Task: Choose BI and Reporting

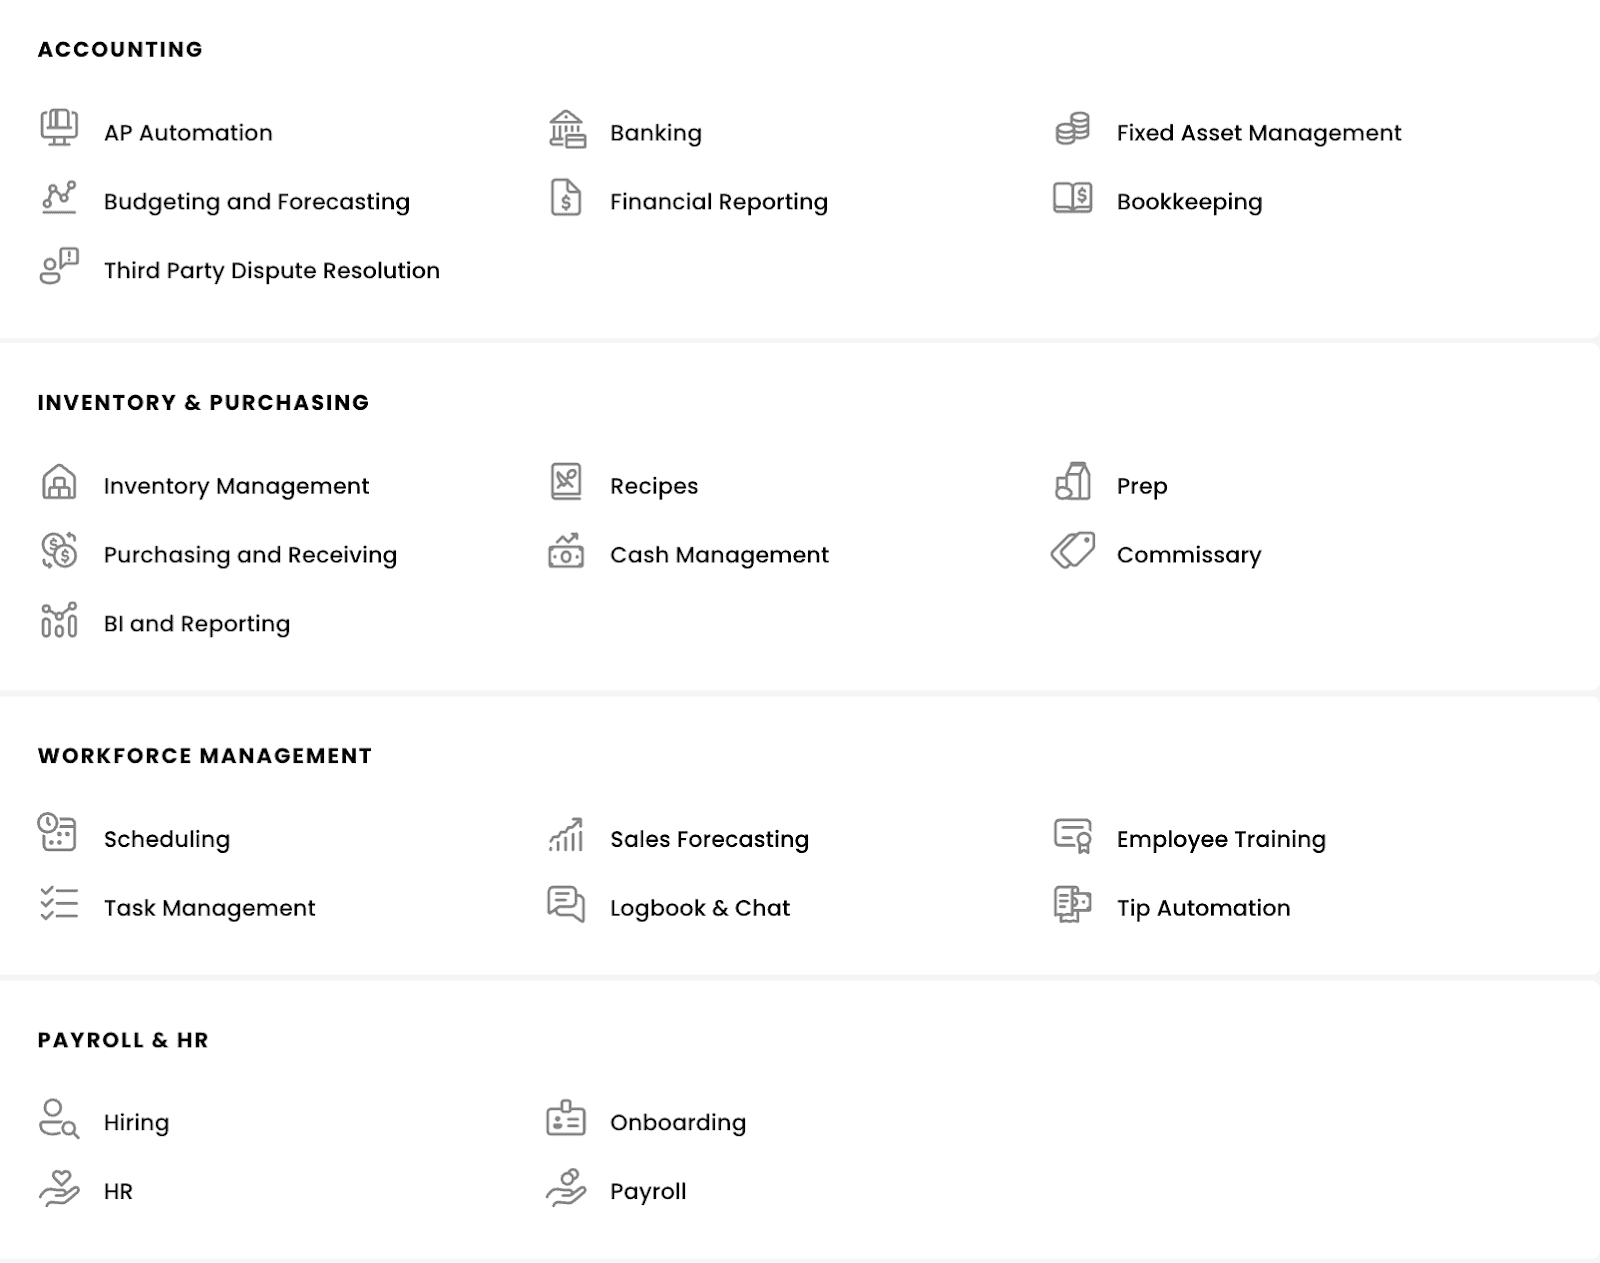Action: click(196, 624)
